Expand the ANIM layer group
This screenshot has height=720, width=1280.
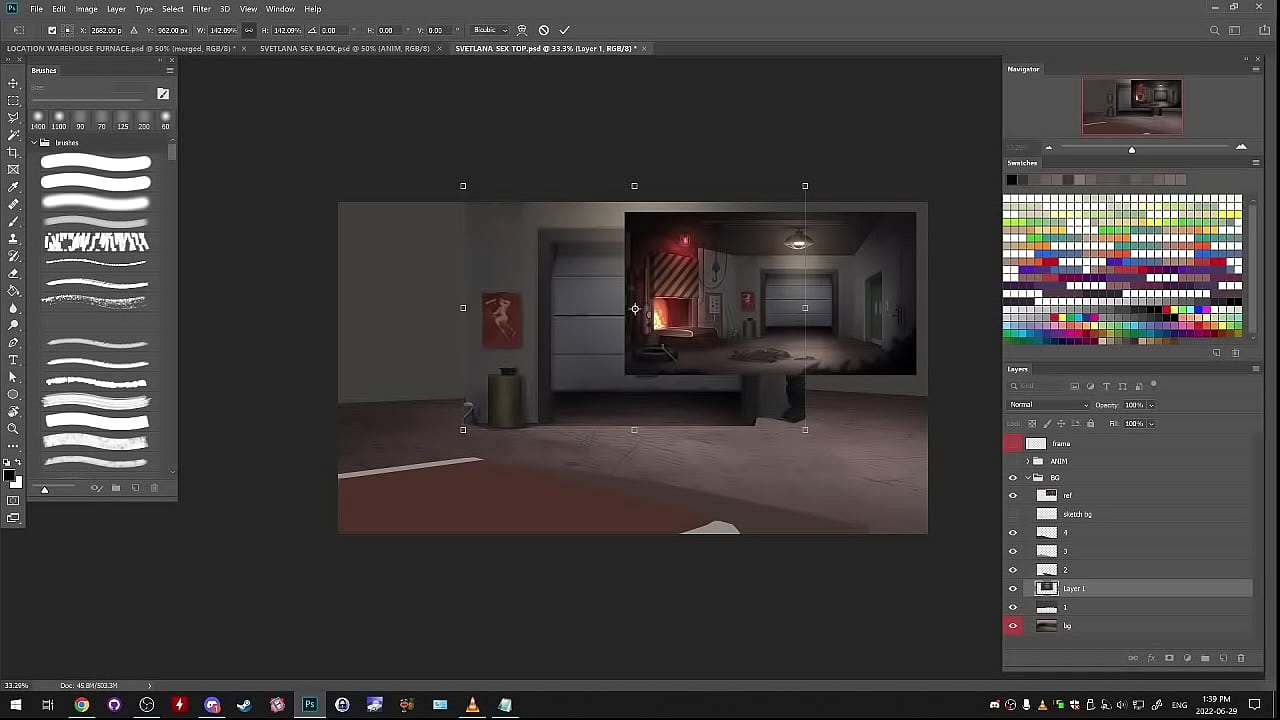[1028, 461]
